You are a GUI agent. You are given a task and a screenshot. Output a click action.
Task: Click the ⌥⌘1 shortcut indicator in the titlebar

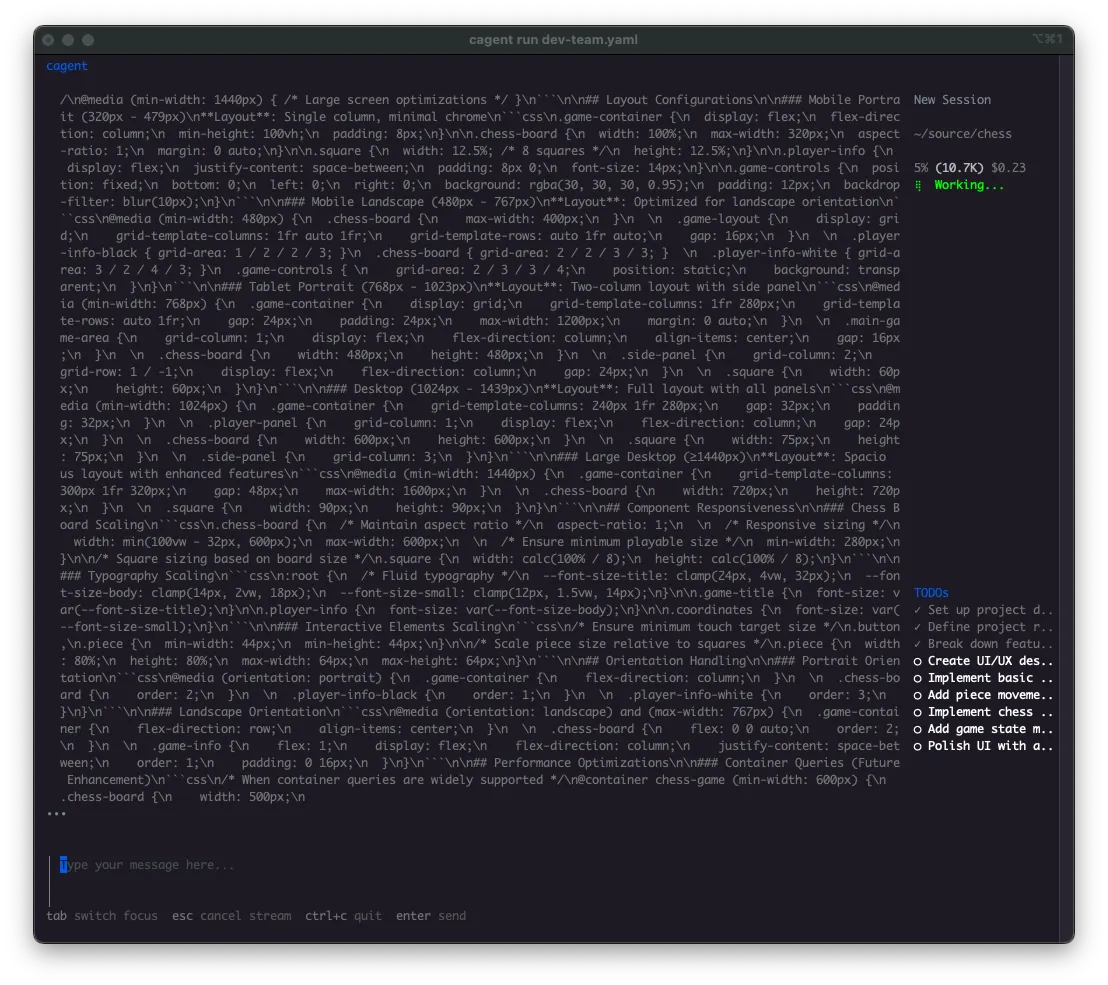click(1047, 40)
